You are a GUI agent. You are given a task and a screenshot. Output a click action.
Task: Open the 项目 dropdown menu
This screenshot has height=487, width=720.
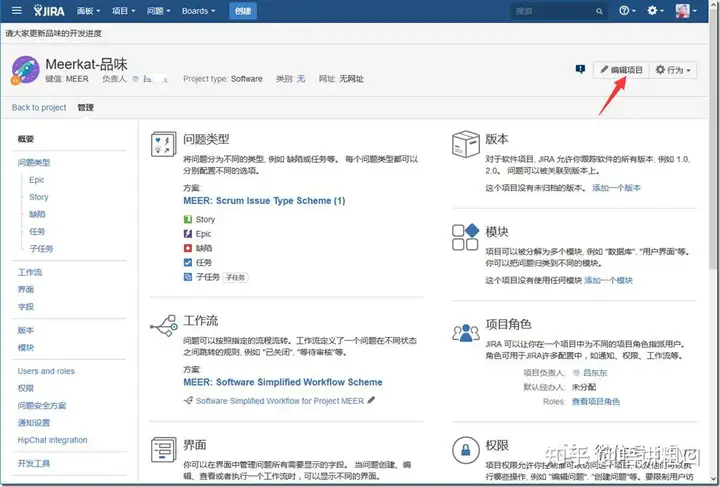(x=124, y=11)
